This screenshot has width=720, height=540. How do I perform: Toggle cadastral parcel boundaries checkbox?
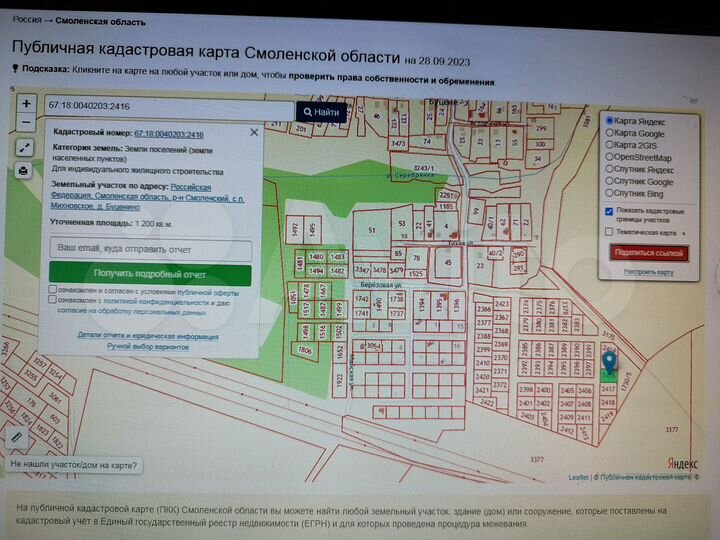click(609, 211)
